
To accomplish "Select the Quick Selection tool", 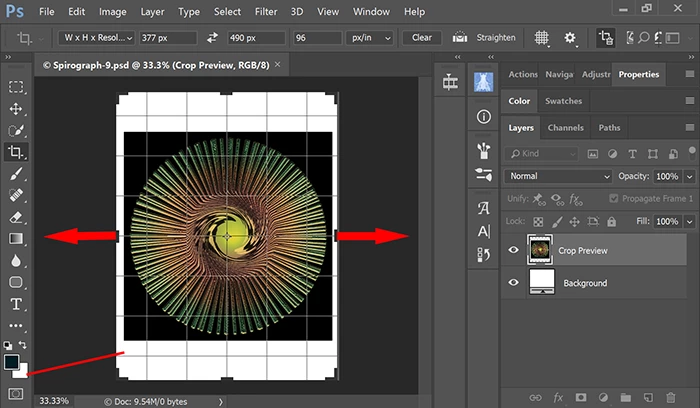I will click(x=16, y=130).
